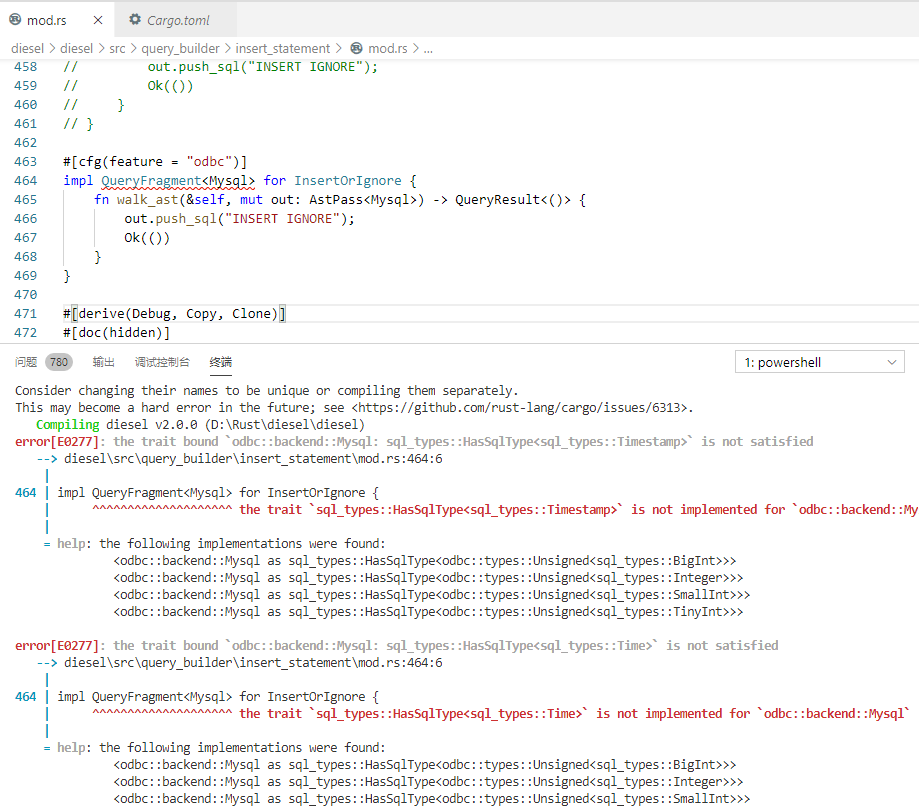Click 'Ok(())' on line 467
This screenshot has width=919, height=809.
[147, 238]
